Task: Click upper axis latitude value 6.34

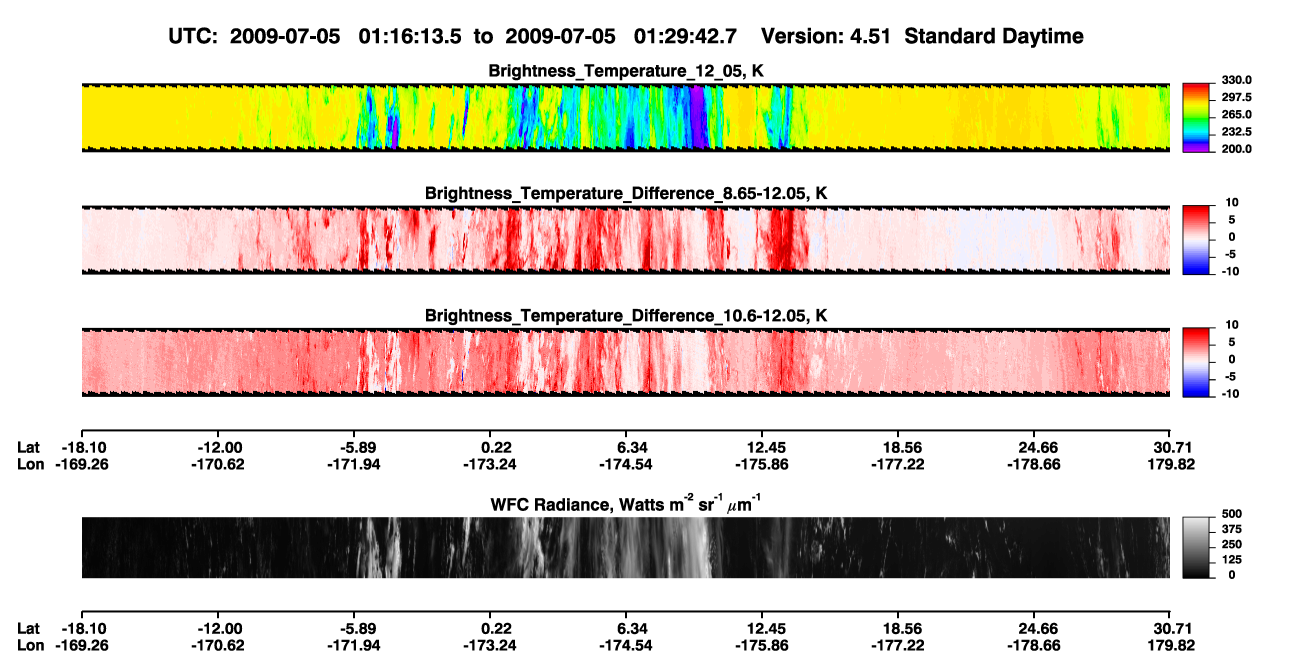Action: 626,448
